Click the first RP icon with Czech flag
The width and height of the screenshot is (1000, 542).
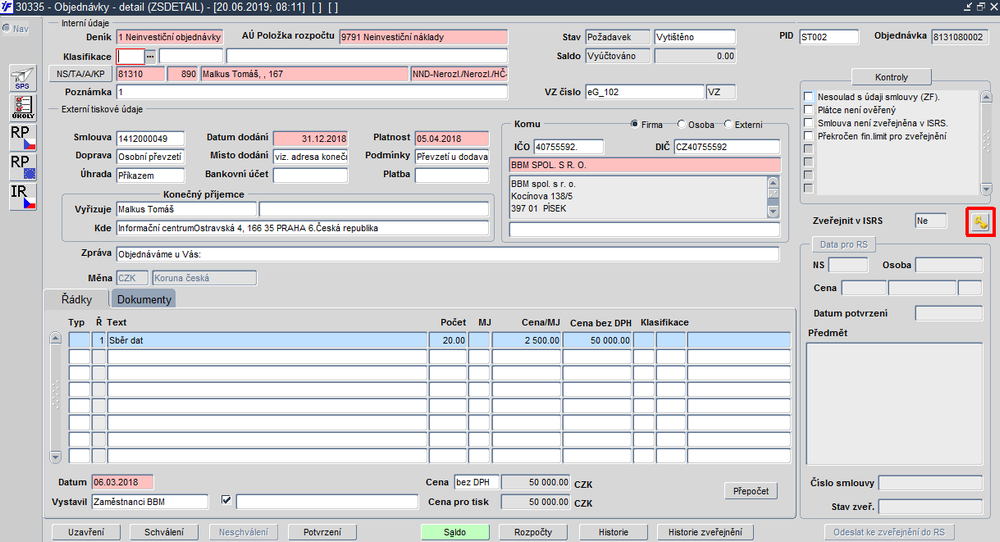point(22,137)
